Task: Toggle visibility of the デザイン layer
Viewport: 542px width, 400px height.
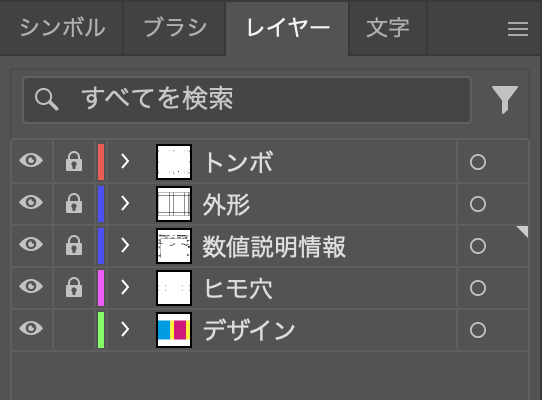Action: (x=31, y=328)
